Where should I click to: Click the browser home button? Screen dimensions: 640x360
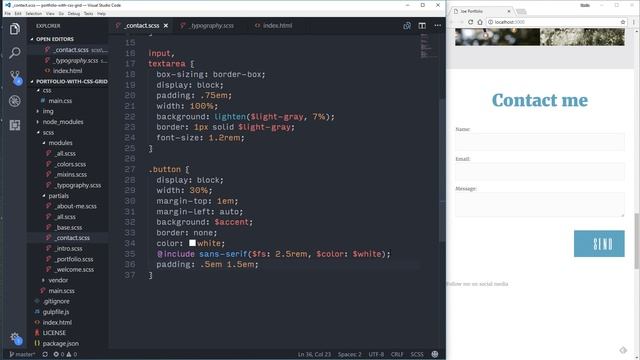tap(480, 22)
